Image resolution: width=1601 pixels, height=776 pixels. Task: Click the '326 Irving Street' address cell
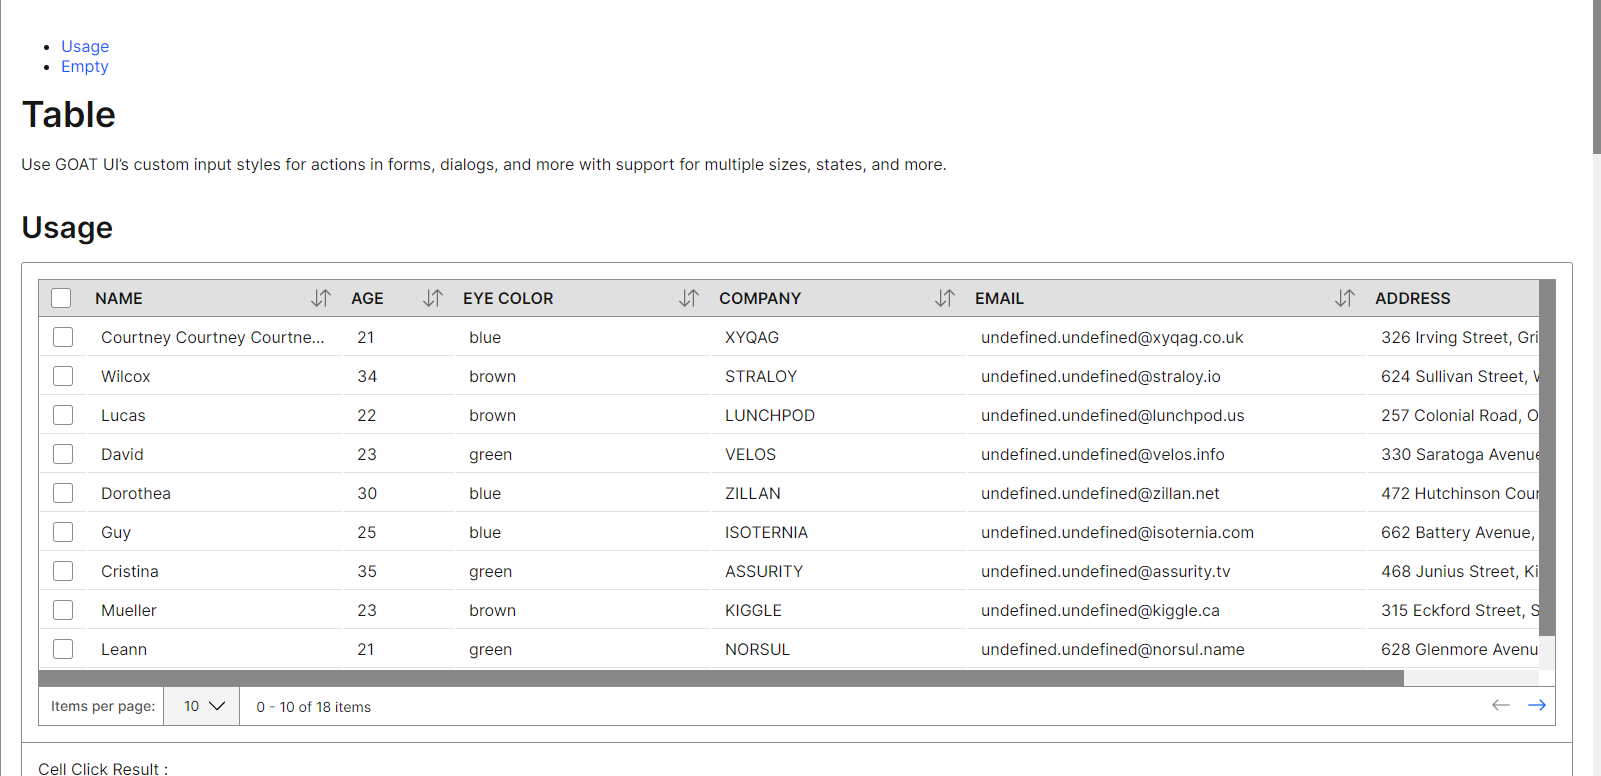(1453, 337)
